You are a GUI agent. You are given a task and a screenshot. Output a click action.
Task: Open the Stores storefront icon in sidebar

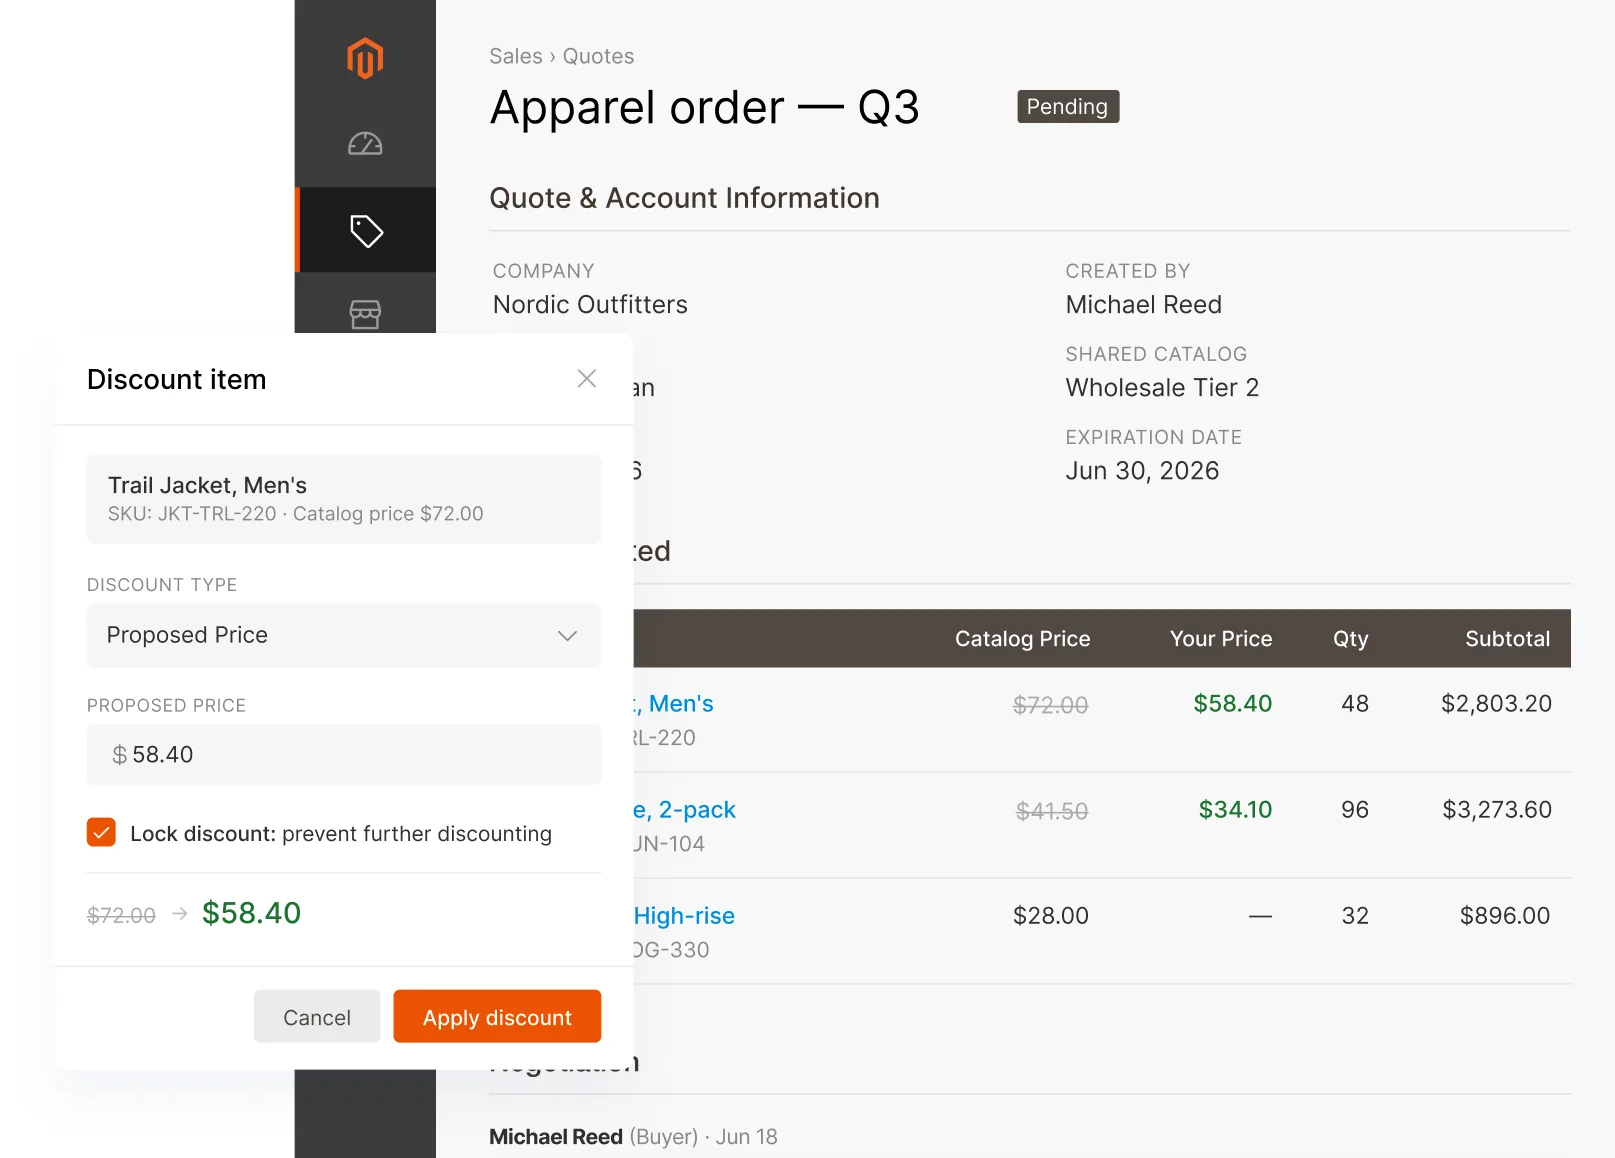coord(365,314)
